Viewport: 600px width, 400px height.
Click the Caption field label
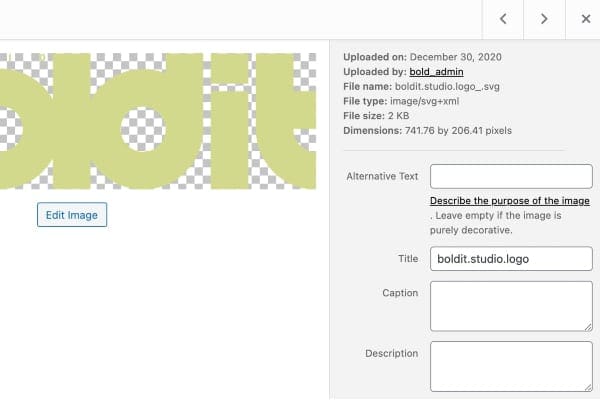tap(400, 293)
